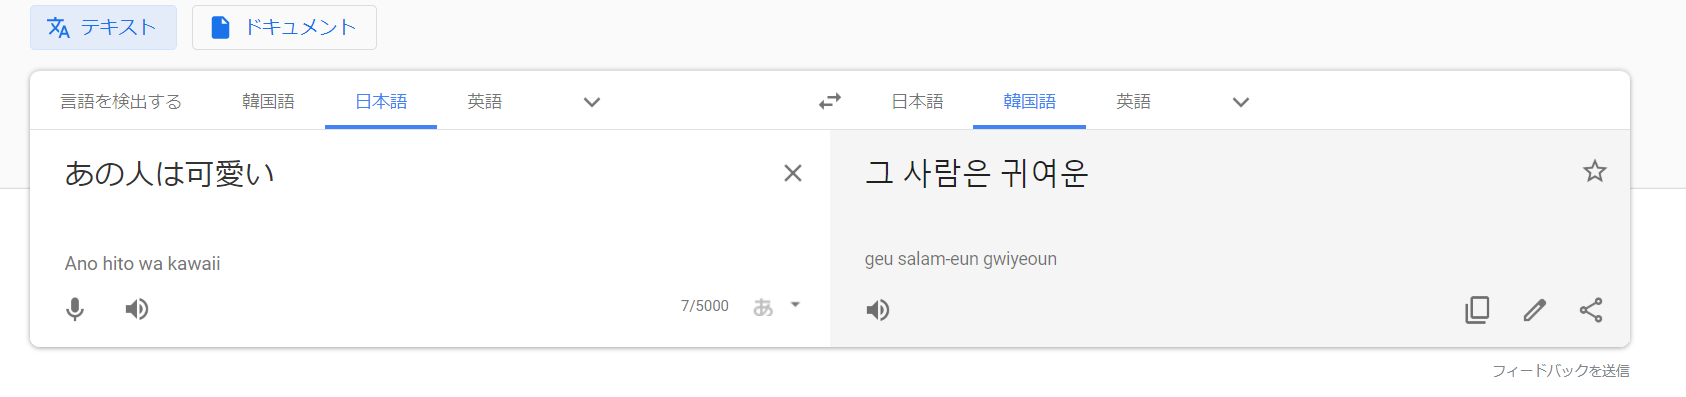Select 言語を検出する source tab
This screenshot has width=1686, height=397.
click(x=121, y=101)
